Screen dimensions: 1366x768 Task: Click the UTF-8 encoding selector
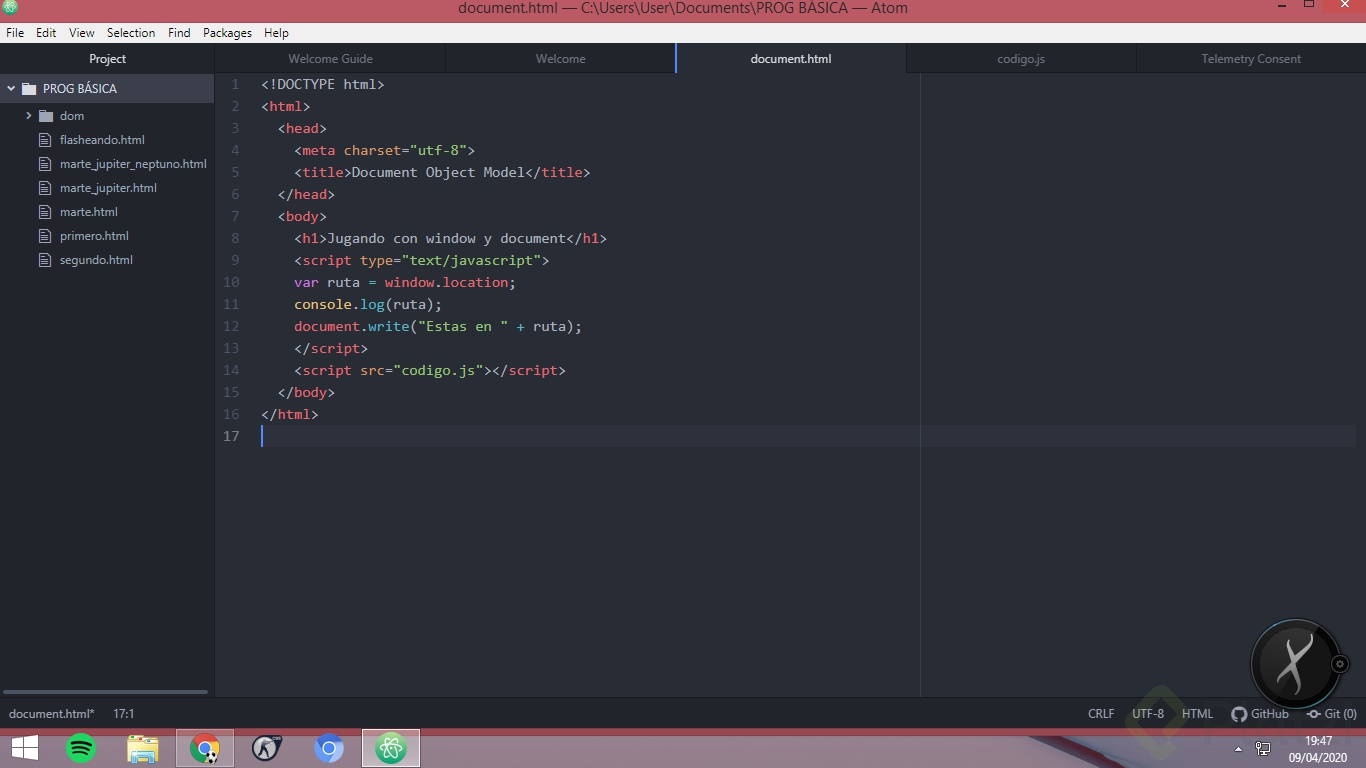(1148, 714)
